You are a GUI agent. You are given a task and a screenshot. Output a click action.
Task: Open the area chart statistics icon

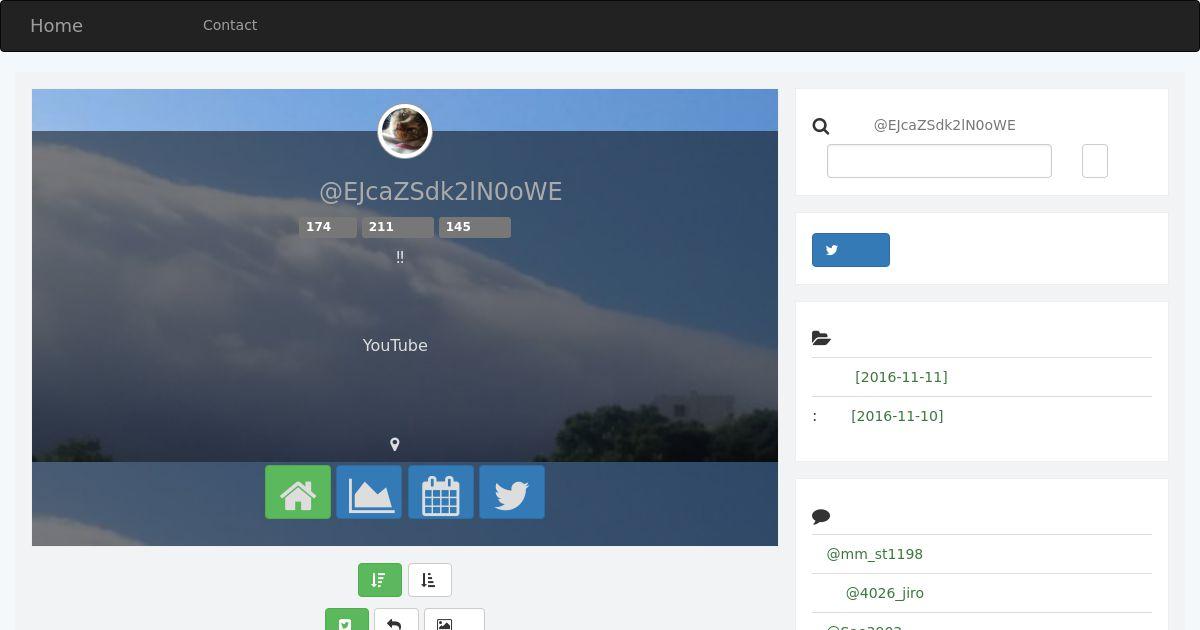(x=369, y=492)
